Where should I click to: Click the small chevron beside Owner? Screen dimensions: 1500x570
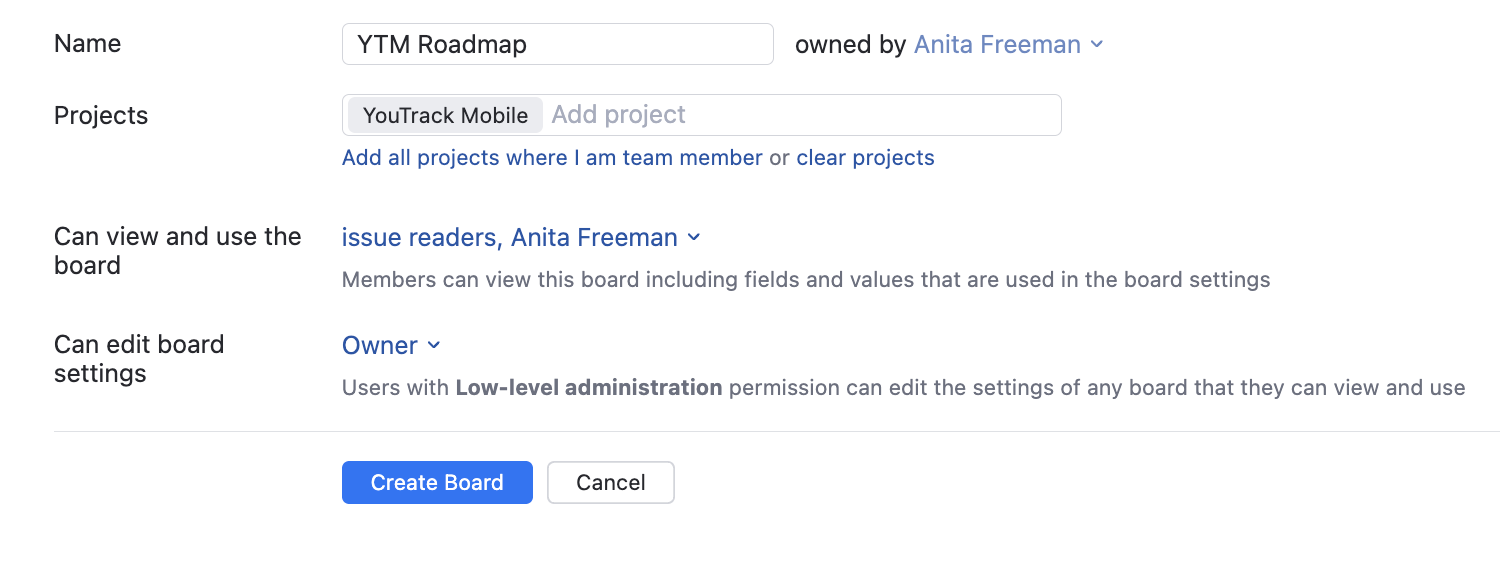(434, 345)
